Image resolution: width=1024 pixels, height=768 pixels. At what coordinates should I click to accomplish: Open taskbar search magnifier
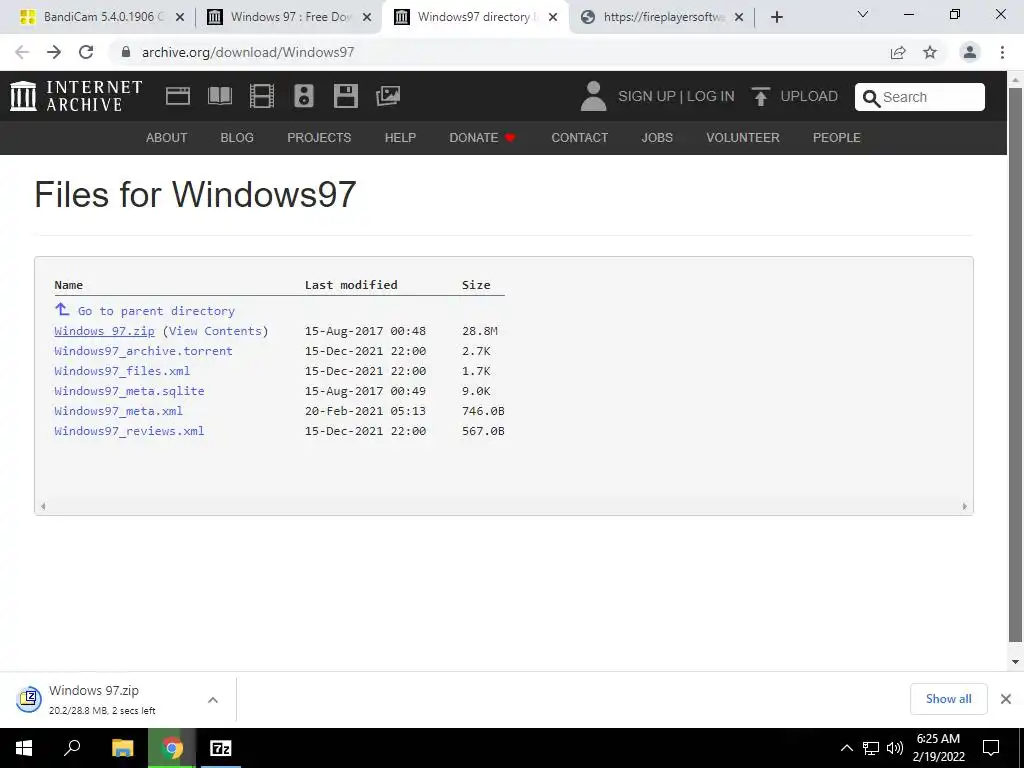click(x=72, y=747)
